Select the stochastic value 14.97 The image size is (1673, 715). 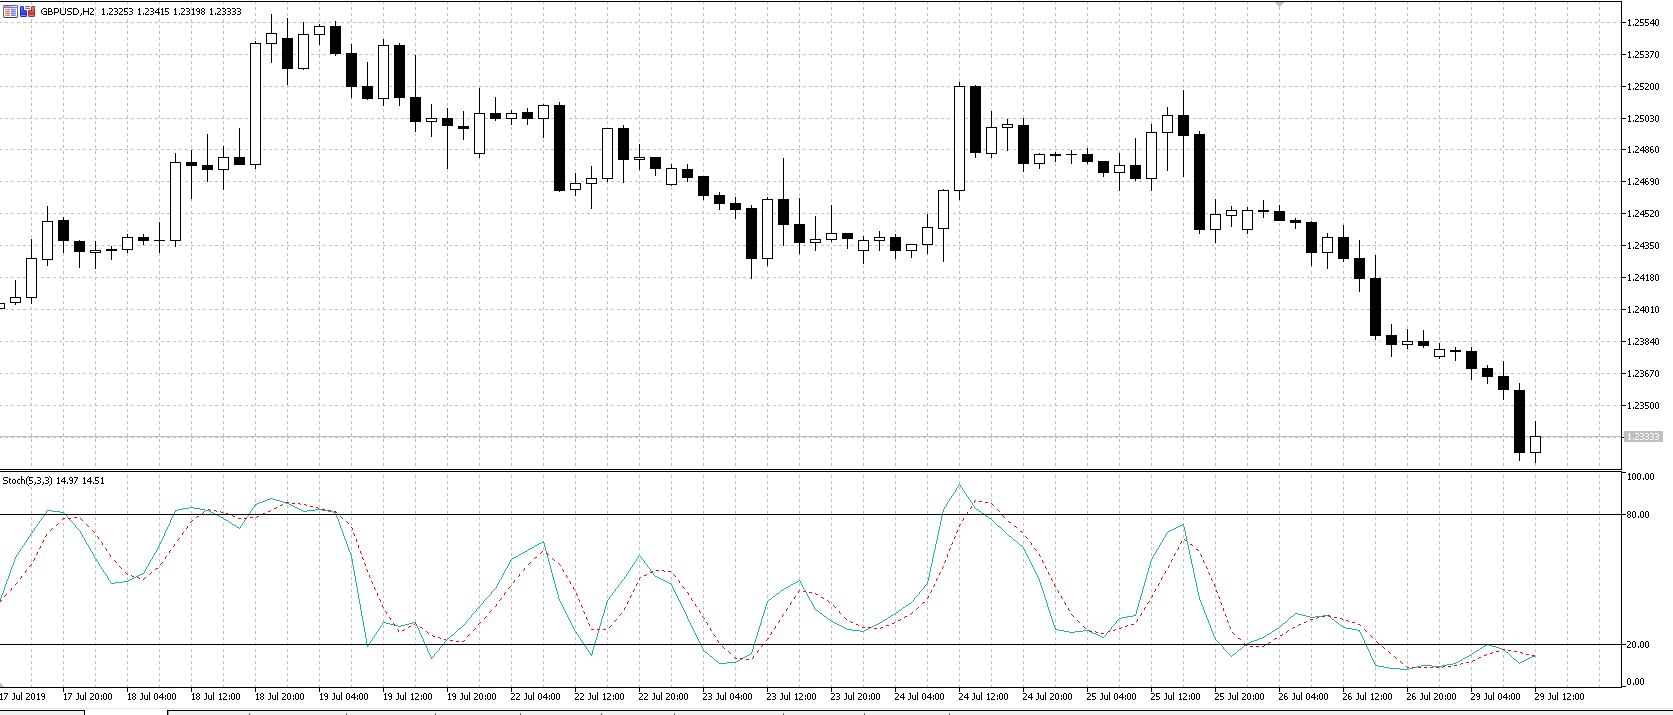coord(67,481)
